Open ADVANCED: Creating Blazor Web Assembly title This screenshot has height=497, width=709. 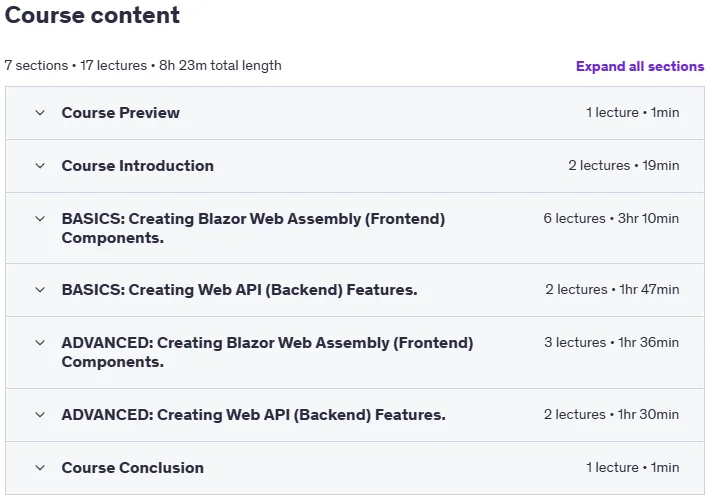(x=267, y=352)
